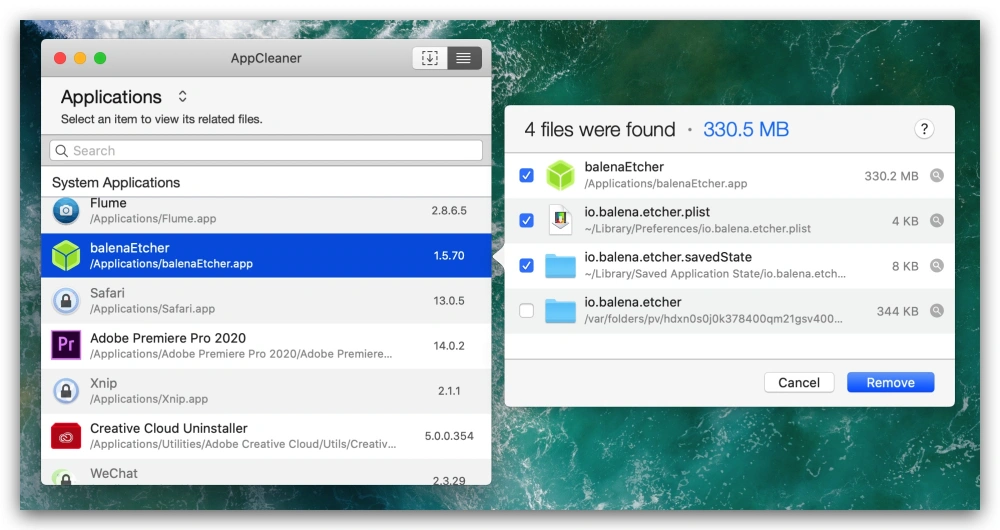Uncheck the balenaEtcher.app checkbox
The width and height of the screenshot is (1000, 530).
[x=526, y=175]
